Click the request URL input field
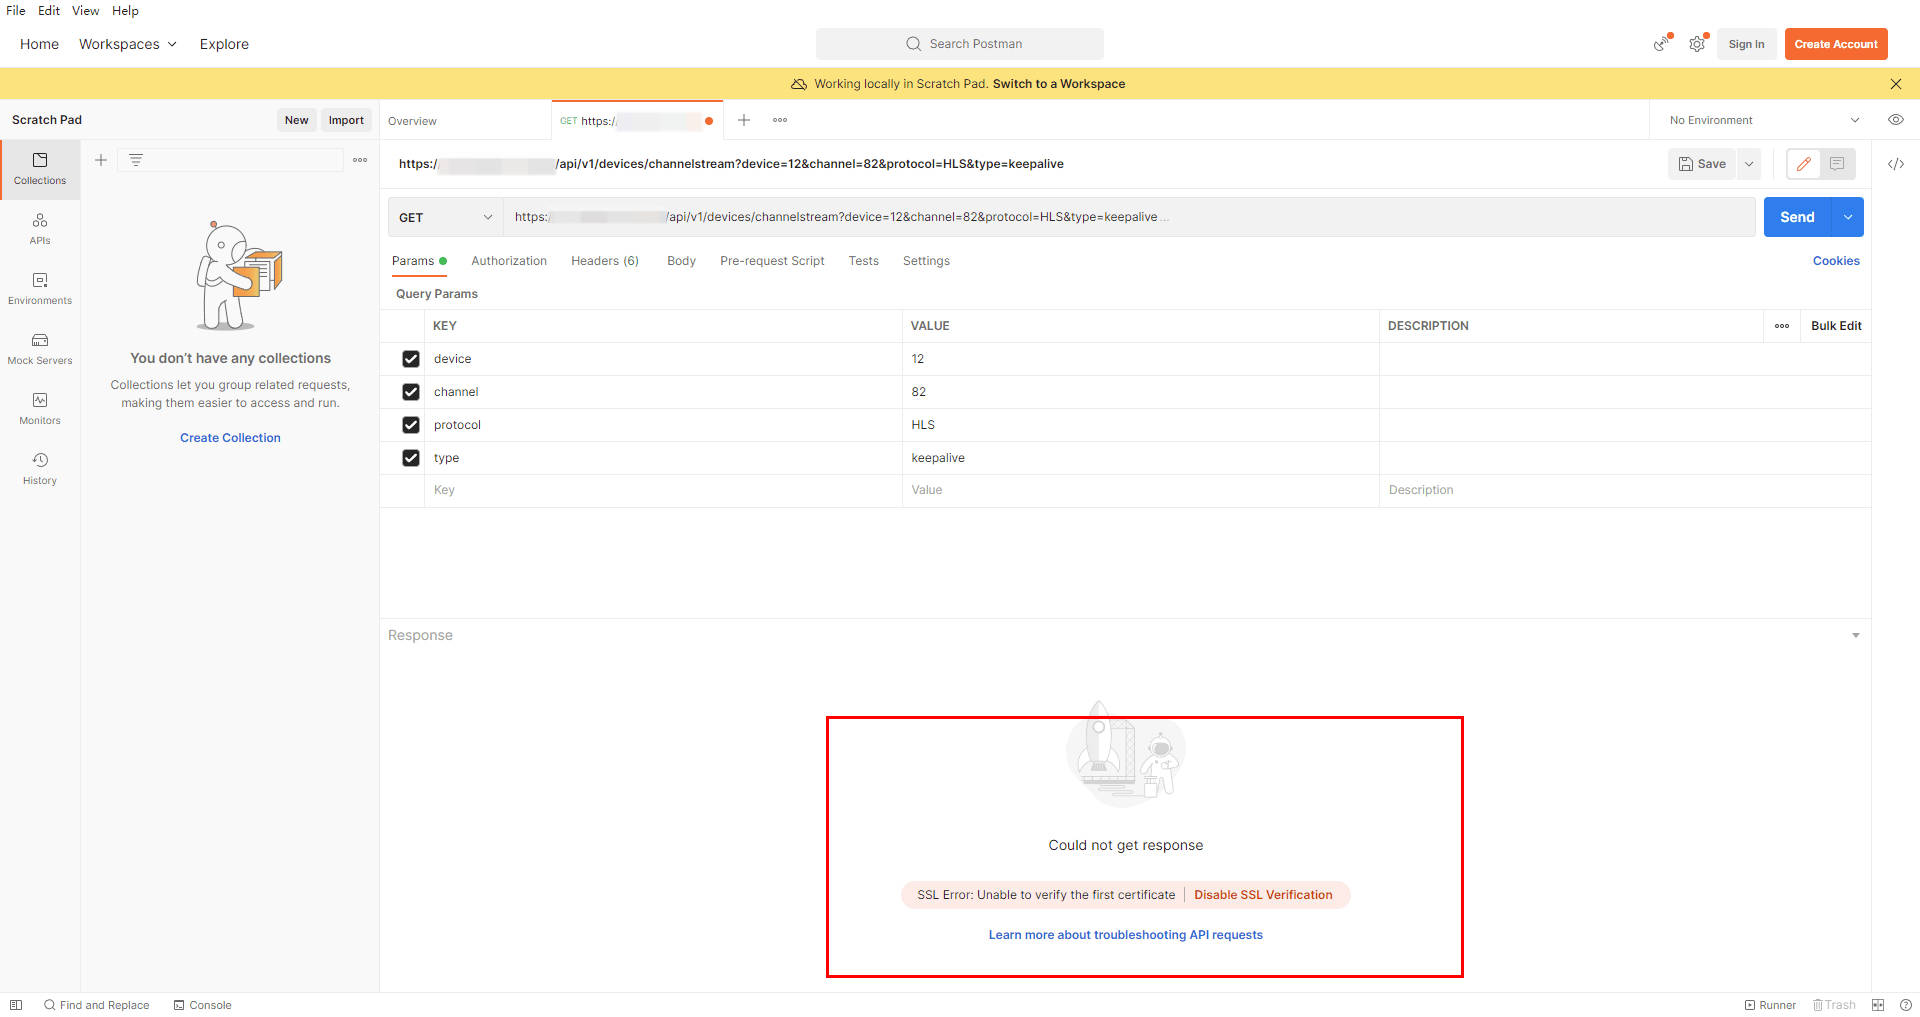Image resolution: width=1920 pixels, height=1017 pixels. click(1129, 217)
